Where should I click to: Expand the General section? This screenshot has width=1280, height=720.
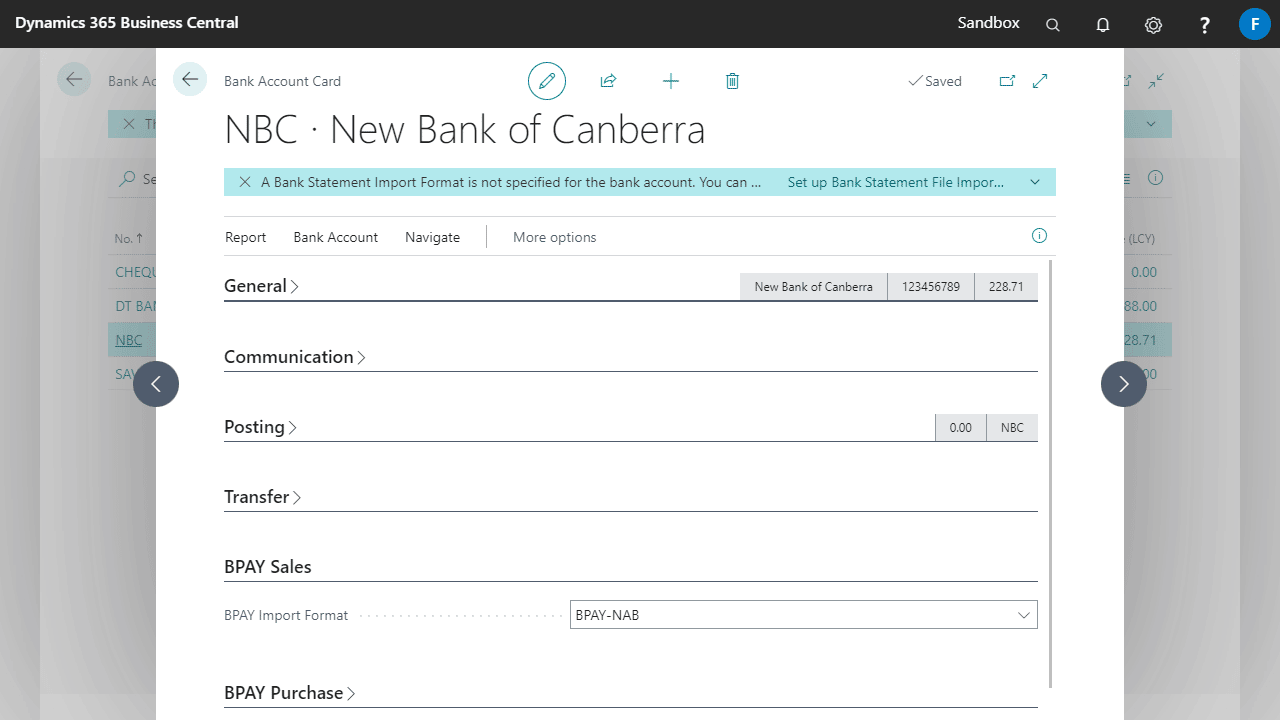coord(262,286)
